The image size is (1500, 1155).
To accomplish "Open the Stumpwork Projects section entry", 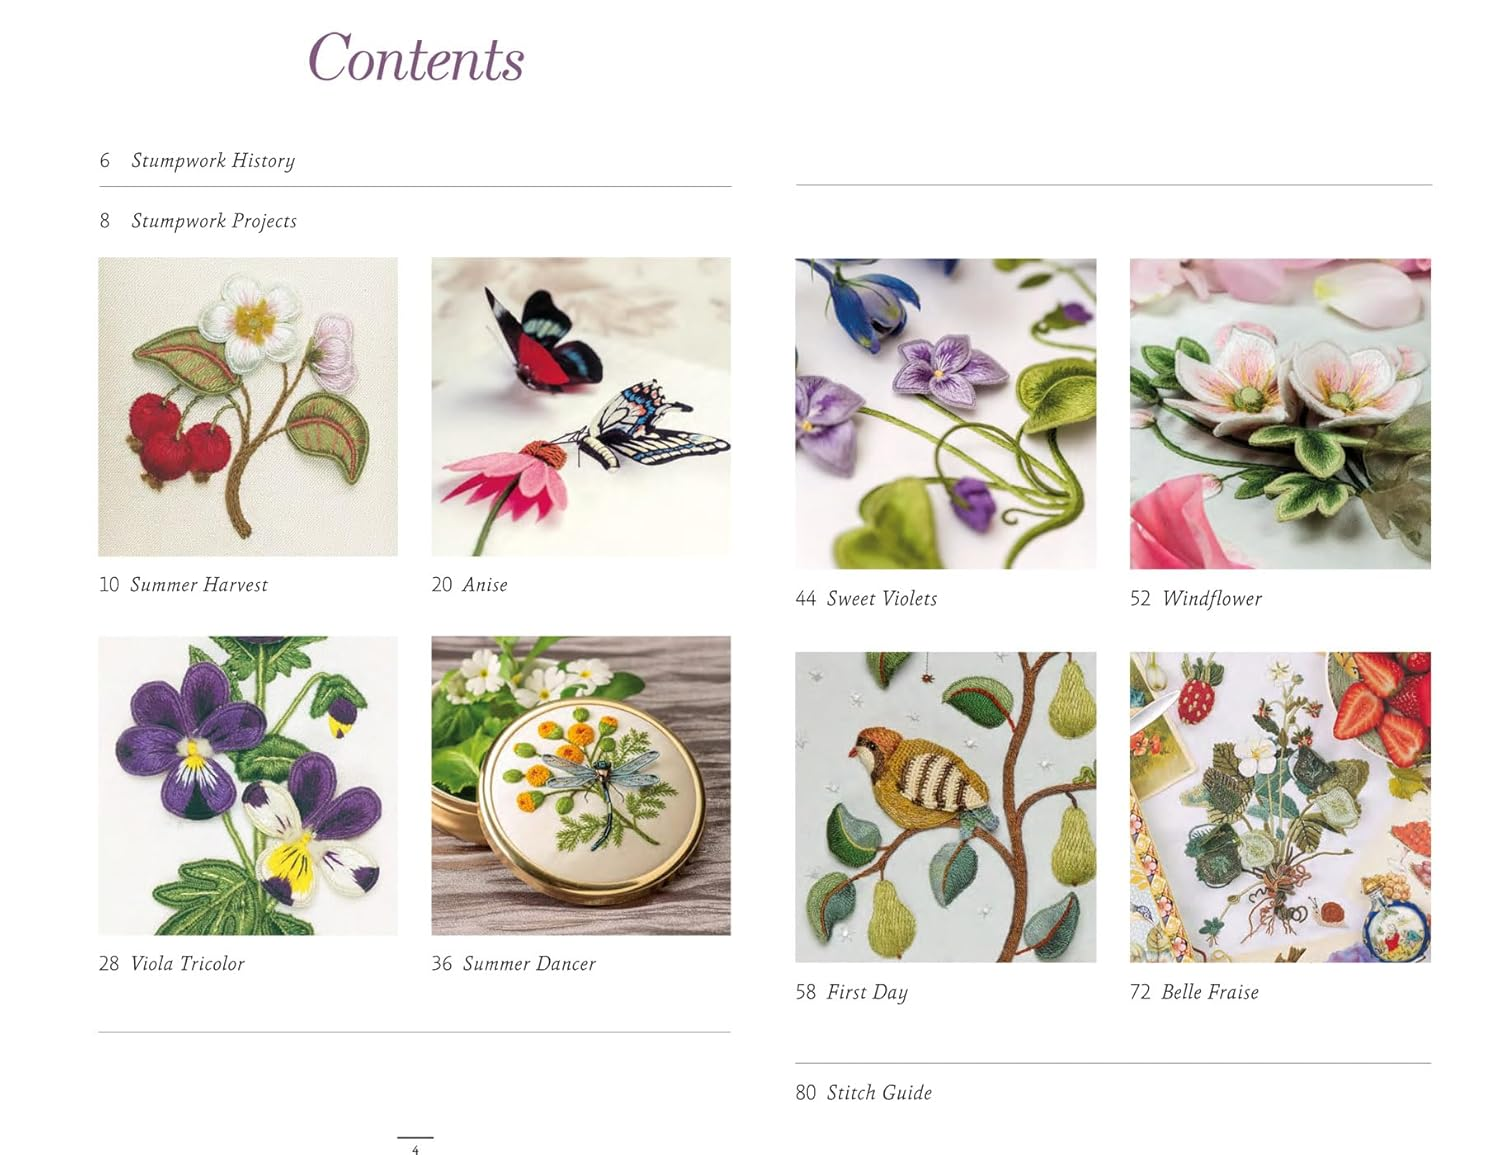I will 198,221.
